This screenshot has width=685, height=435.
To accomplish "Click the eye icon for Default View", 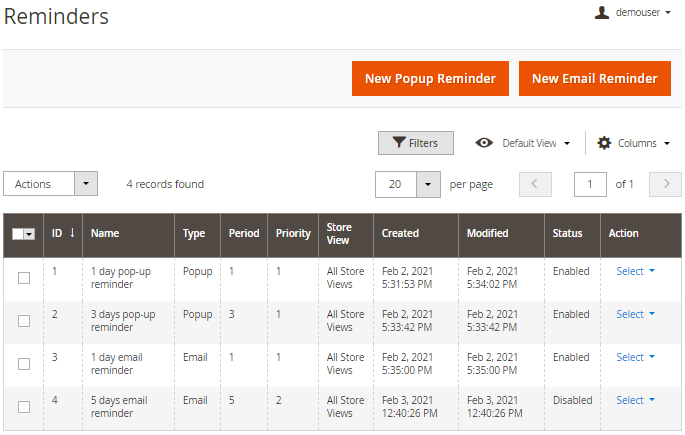I will [x=484, y=143].
